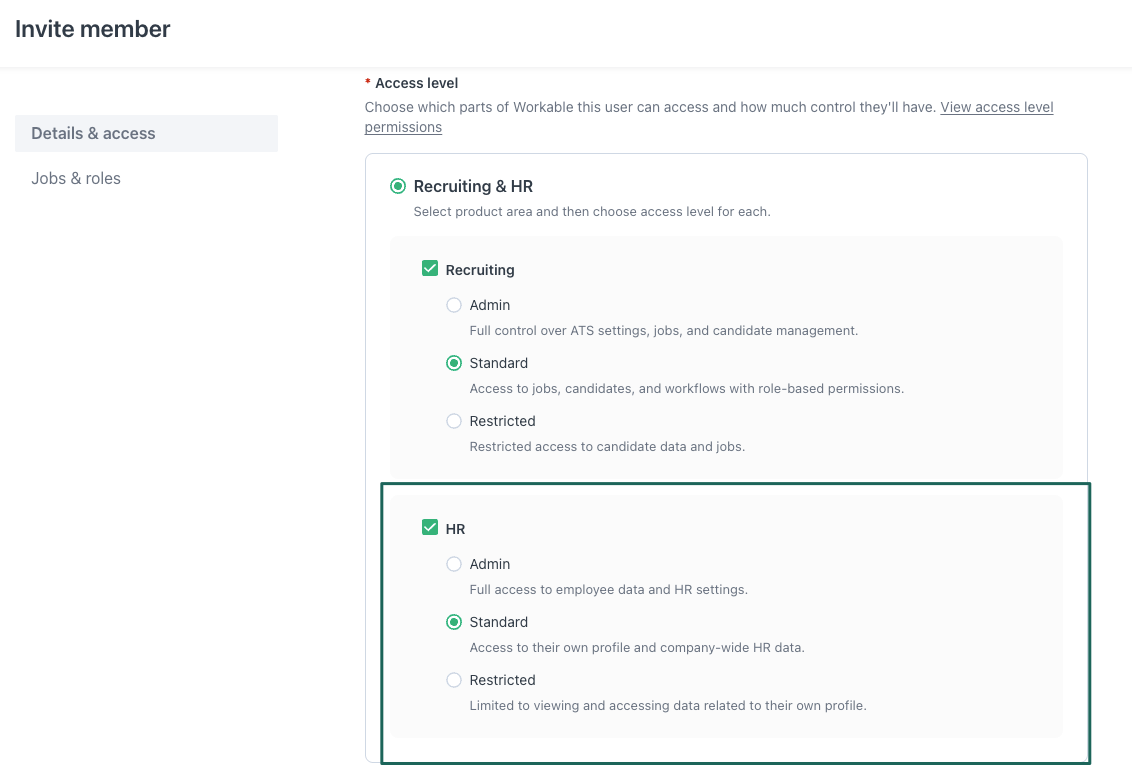Viewport: 1132px width, 772px height.
Task: Select the Standard radio button under HR
Action: (x=454, y=622)
